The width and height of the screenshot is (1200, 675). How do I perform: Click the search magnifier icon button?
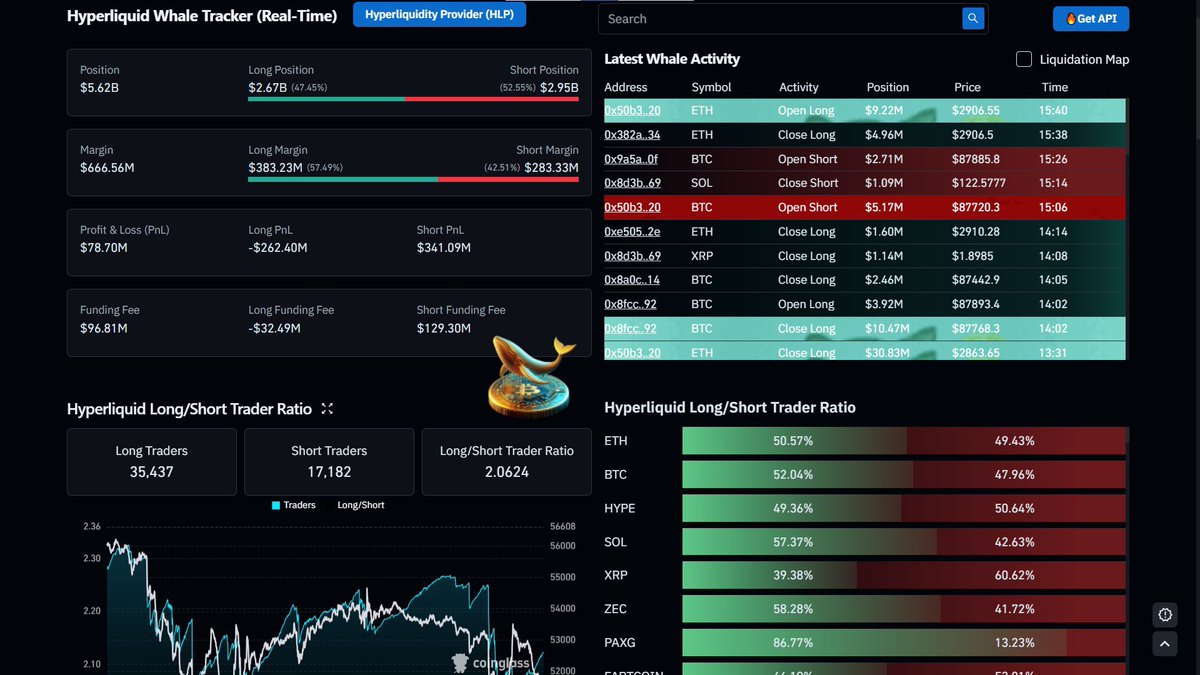[x=973, y=18]
